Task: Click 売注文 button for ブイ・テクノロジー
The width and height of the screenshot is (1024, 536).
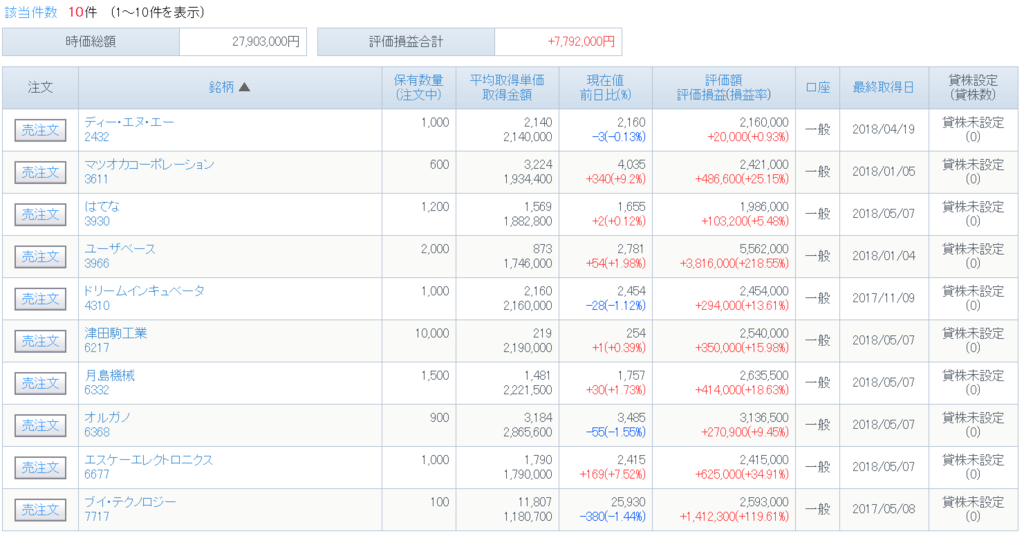Action: click(40, 510)
